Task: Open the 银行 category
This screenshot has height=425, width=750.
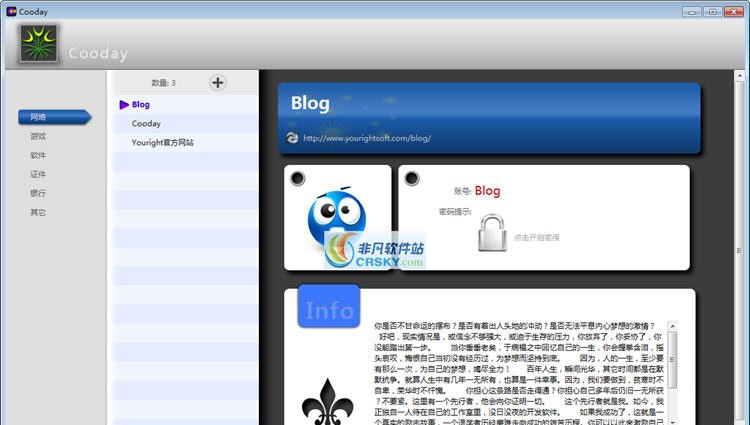Action: click(x=38, y=193)
